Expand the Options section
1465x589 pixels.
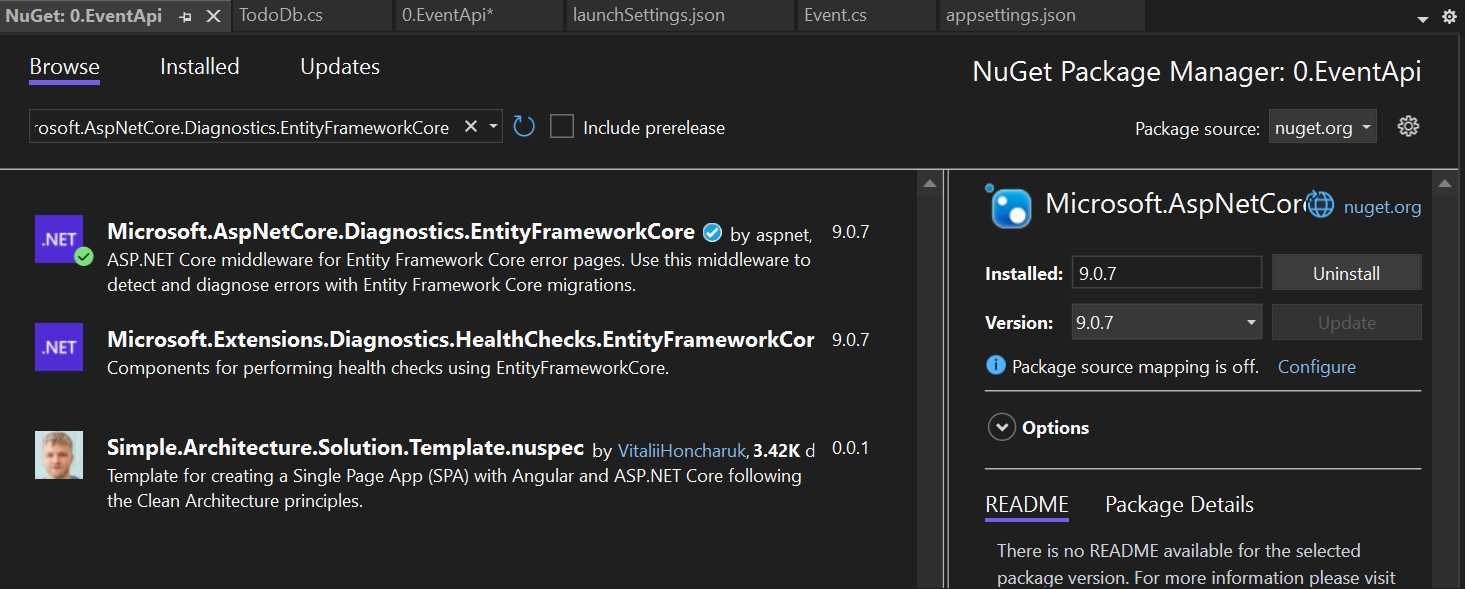click(x=1002, y=428)
